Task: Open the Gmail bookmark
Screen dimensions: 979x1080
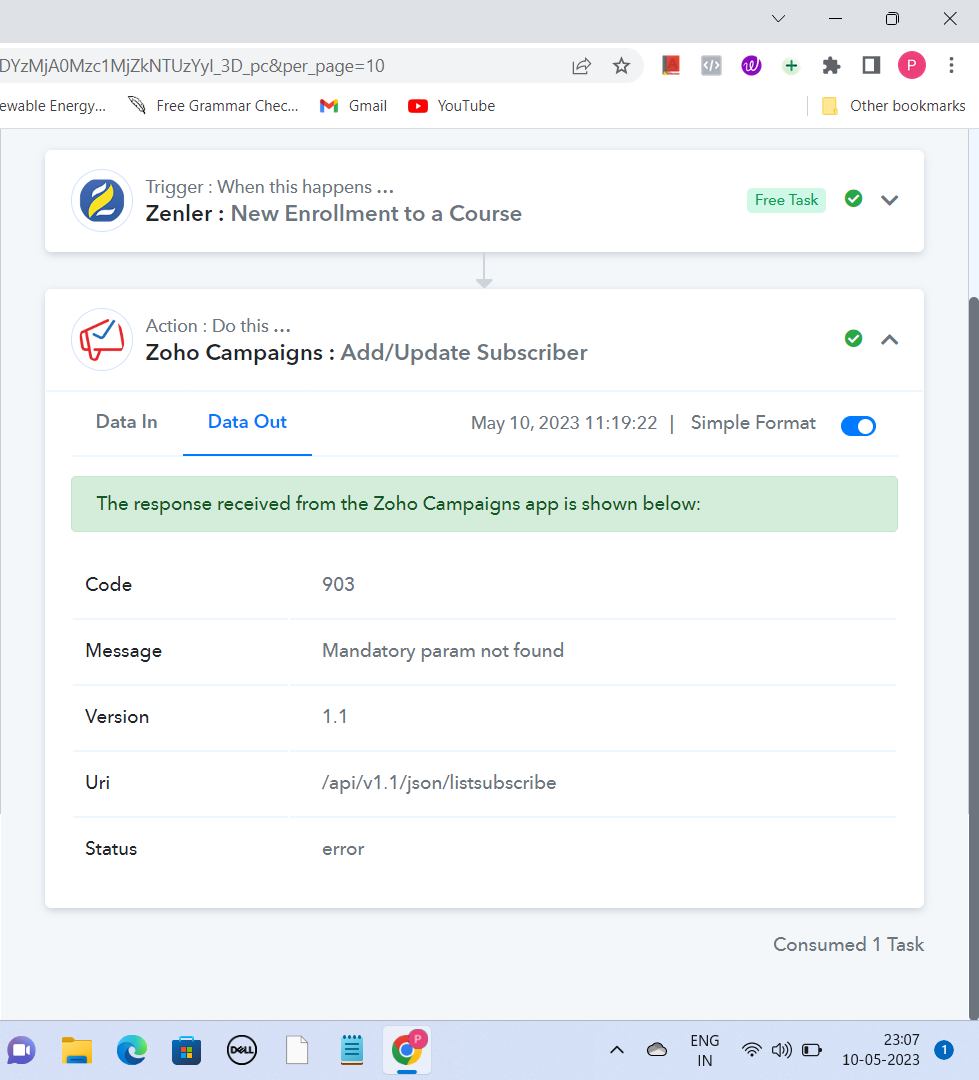Action: [353, 106]
